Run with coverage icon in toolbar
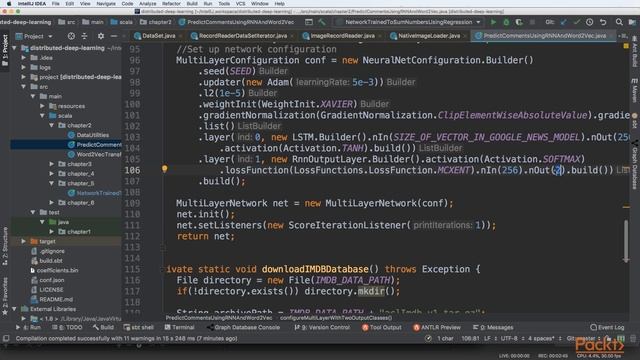 (x=519, y=22)
